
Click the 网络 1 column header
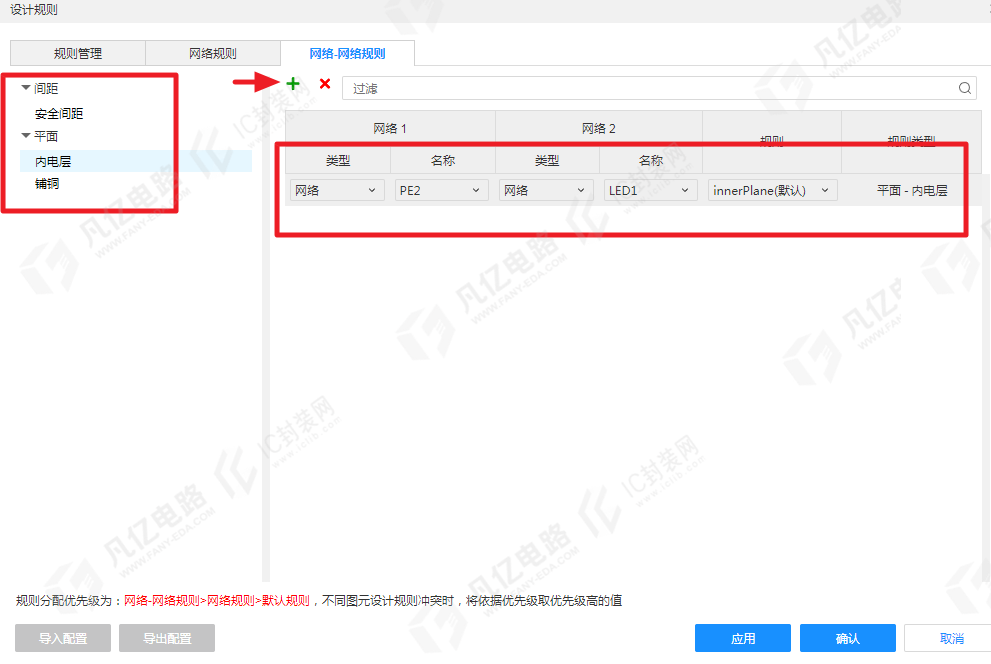coord(390,129)
